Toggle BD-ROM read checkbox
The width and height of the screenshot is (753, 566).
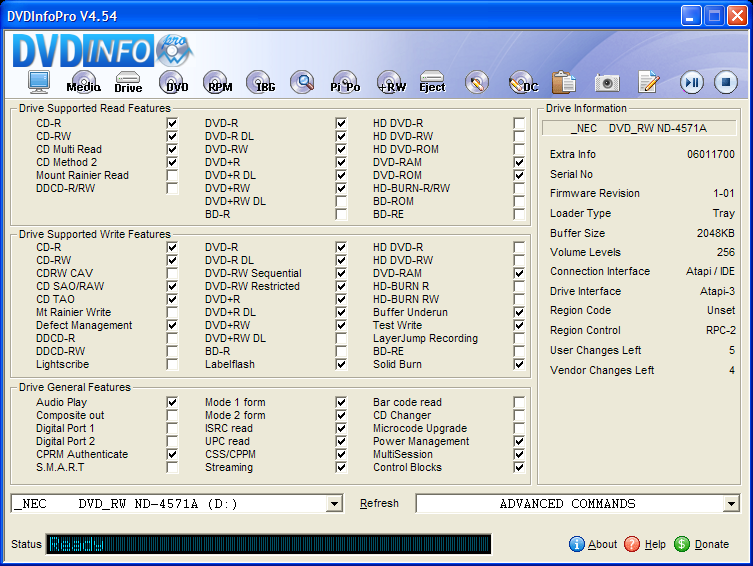click(x=519, y=201)
